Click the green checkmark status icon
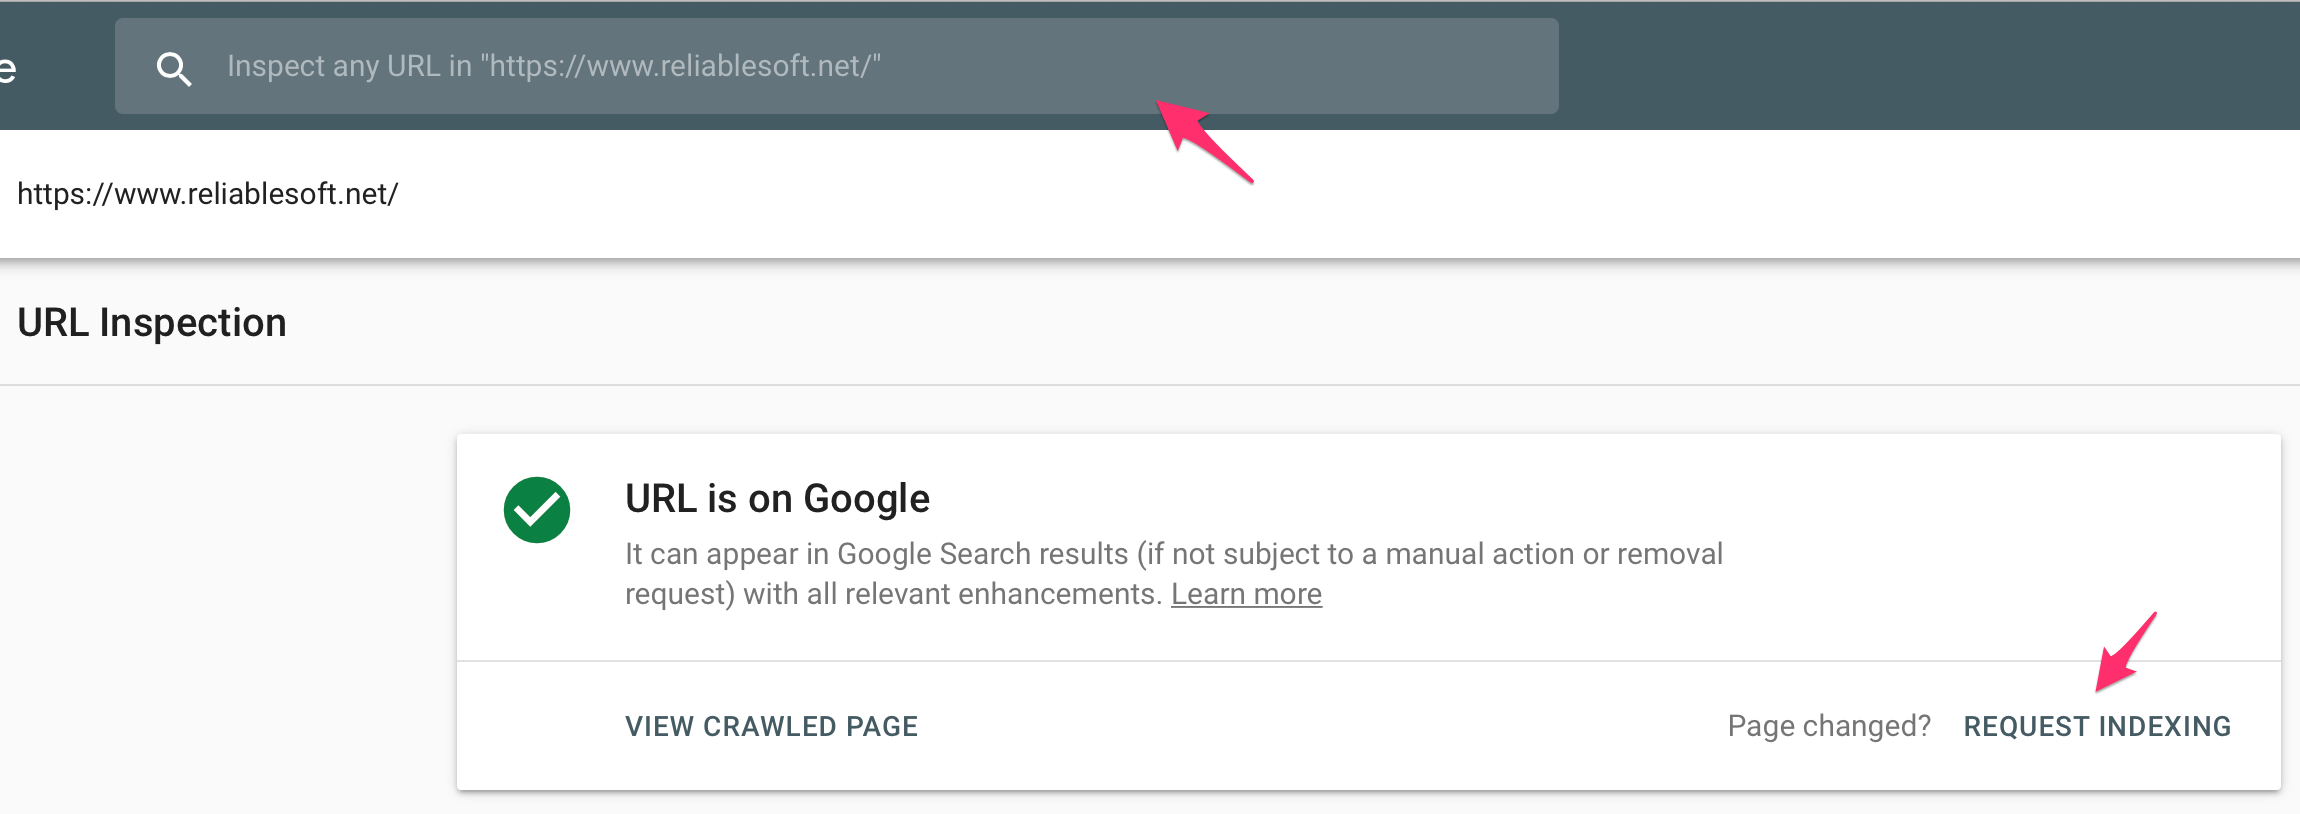Viewport: 2300px width, 814px height. pos(537,510)
